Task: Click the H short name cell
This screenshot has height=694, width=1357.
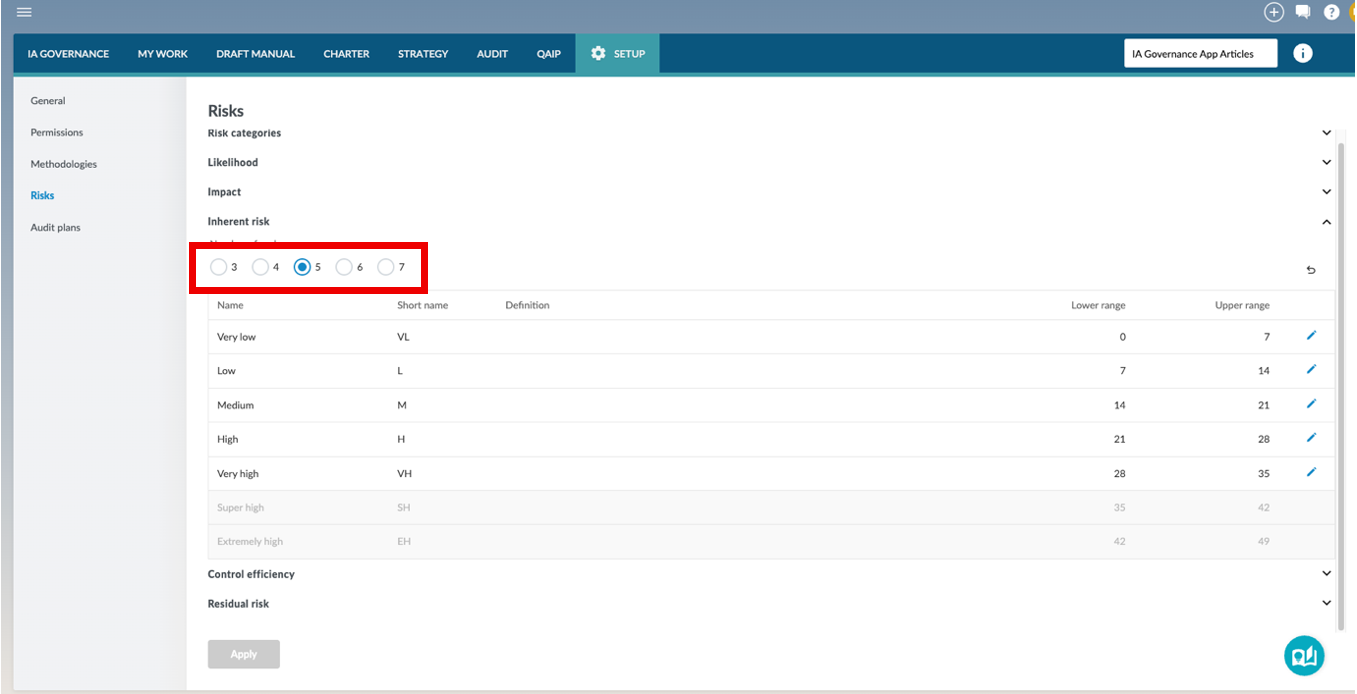Action: click(401, 439)
